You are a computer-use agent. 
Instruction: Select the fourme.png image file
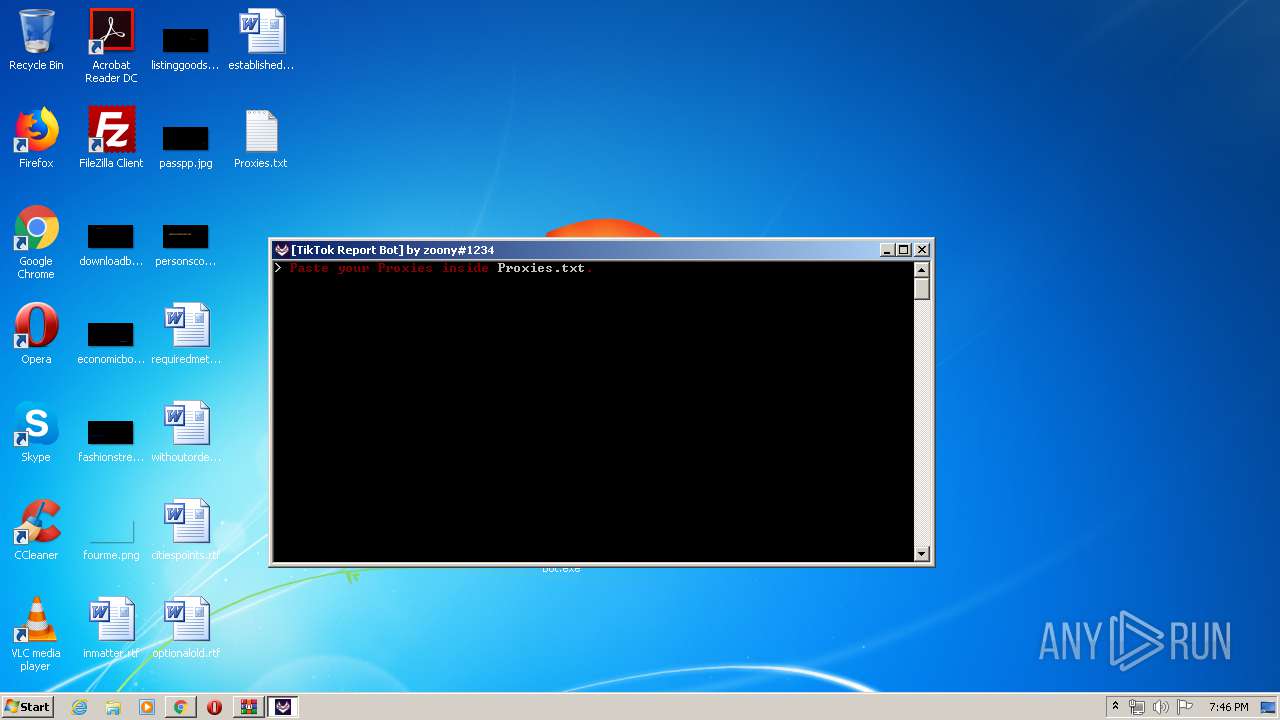click(x=111, y=538)
